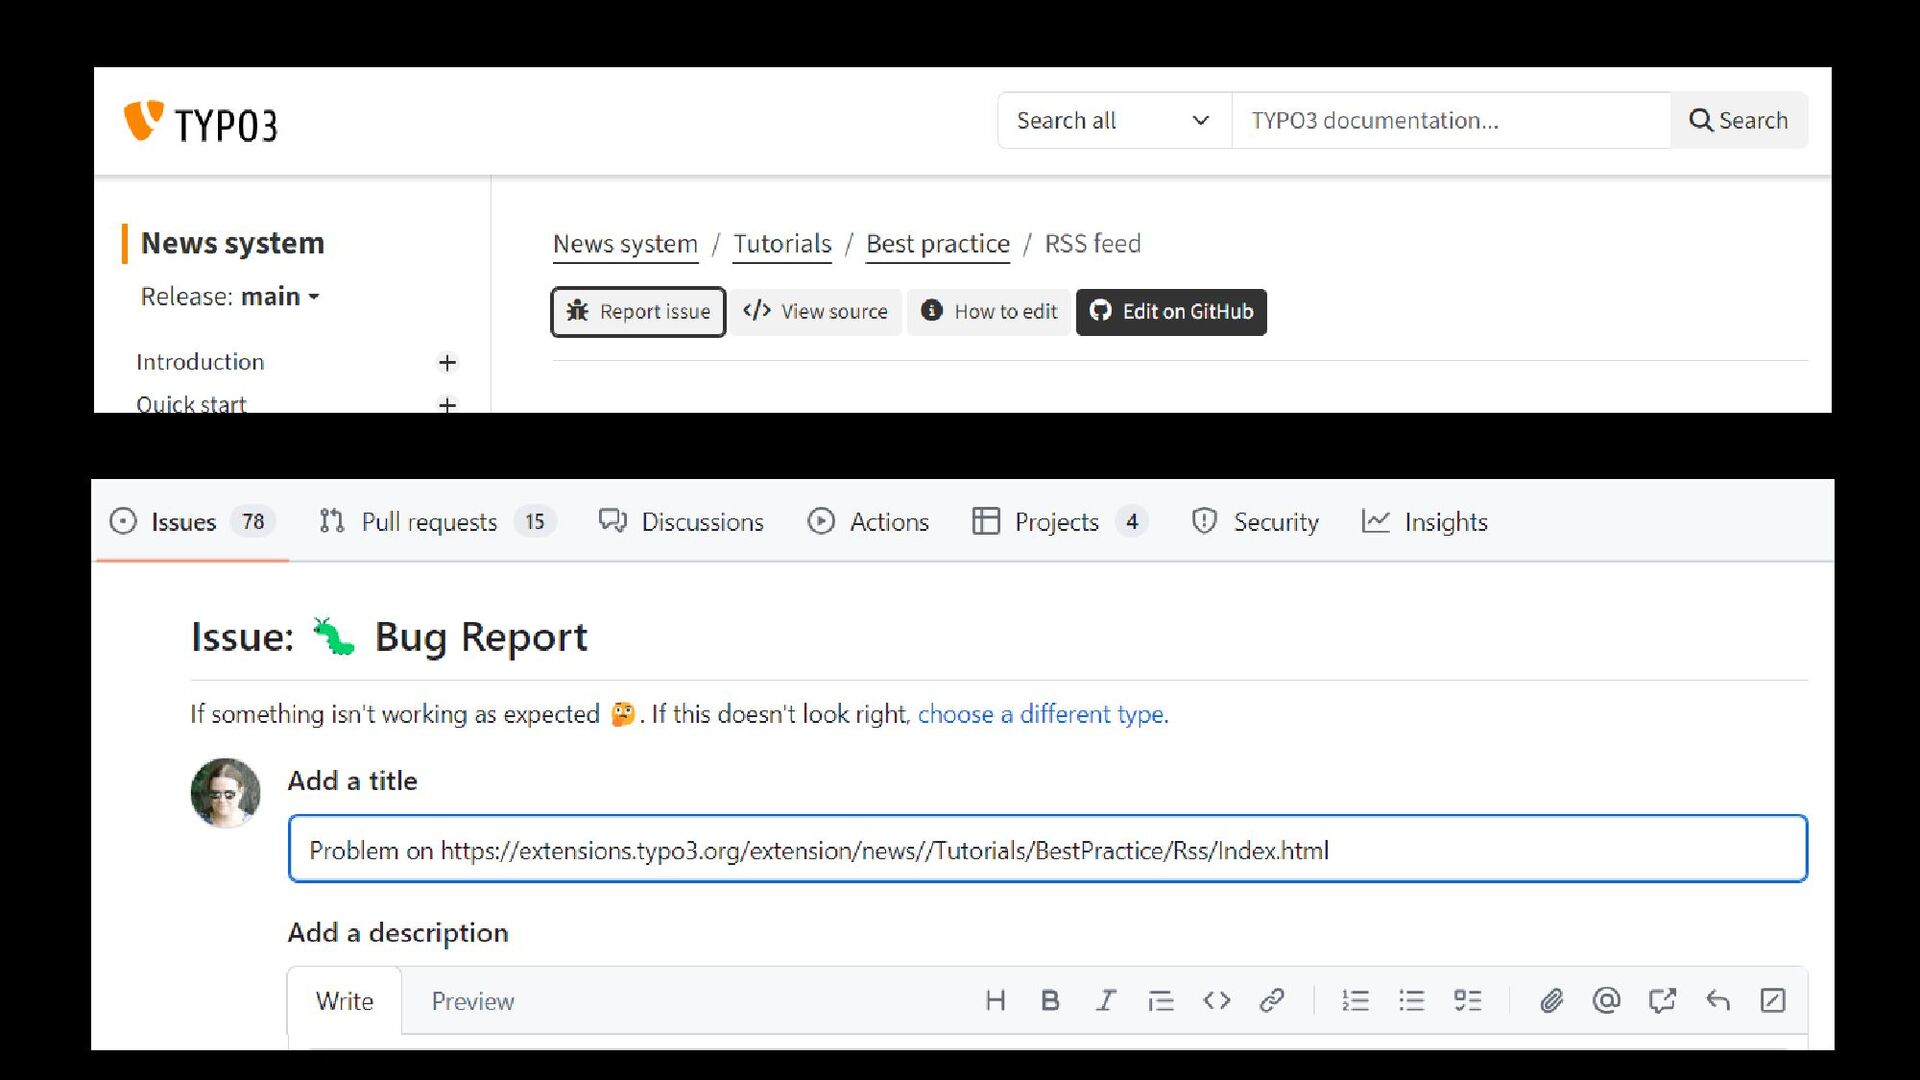The image size is (1920, 1080).
Task: Go to Best practice breadcrumb
Action: point(938,244)
